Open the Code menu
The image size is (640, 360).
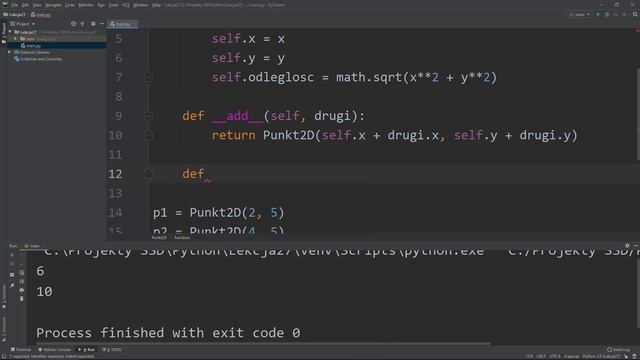click(x=70, y=5)
